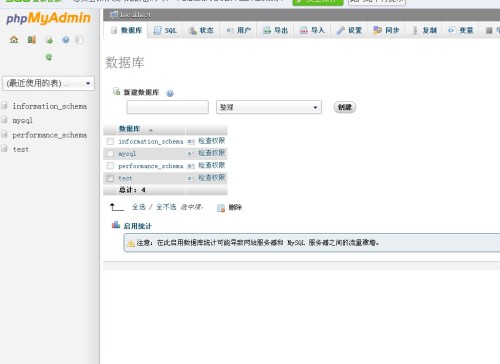Viewport: 500px width, 364px height.
Task: Open the 设置 tab
Action: point(349,31)
